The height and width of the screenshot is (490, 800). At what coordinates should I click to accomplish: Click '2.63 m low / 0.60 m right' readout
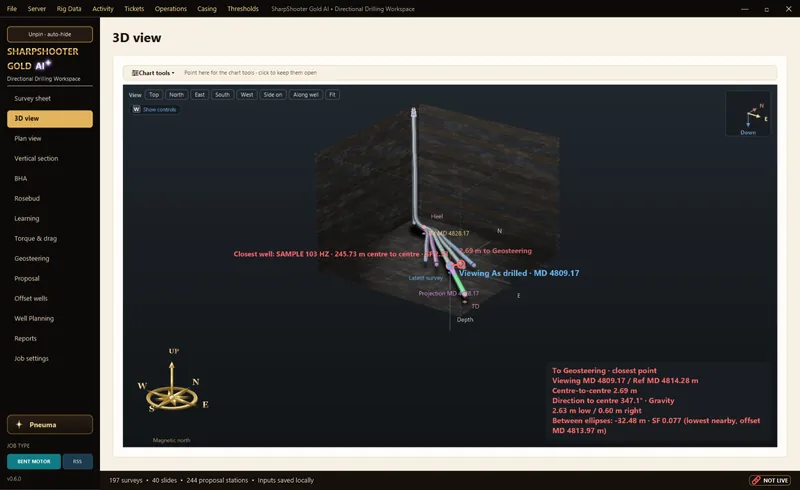[x=596, y=410]
